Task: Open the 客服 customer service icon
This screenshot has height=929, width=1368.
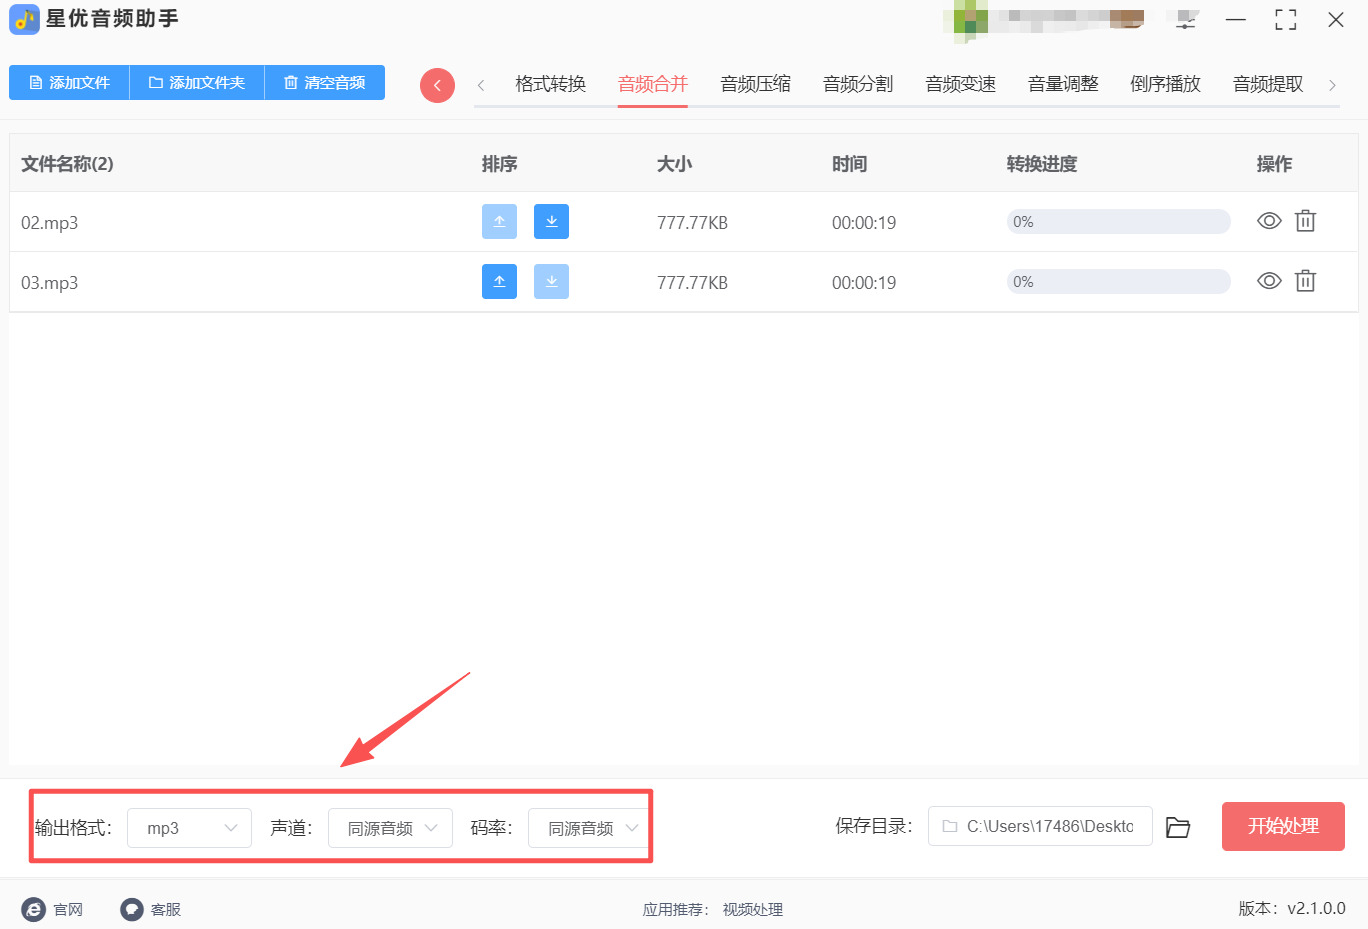Action: 132,909
